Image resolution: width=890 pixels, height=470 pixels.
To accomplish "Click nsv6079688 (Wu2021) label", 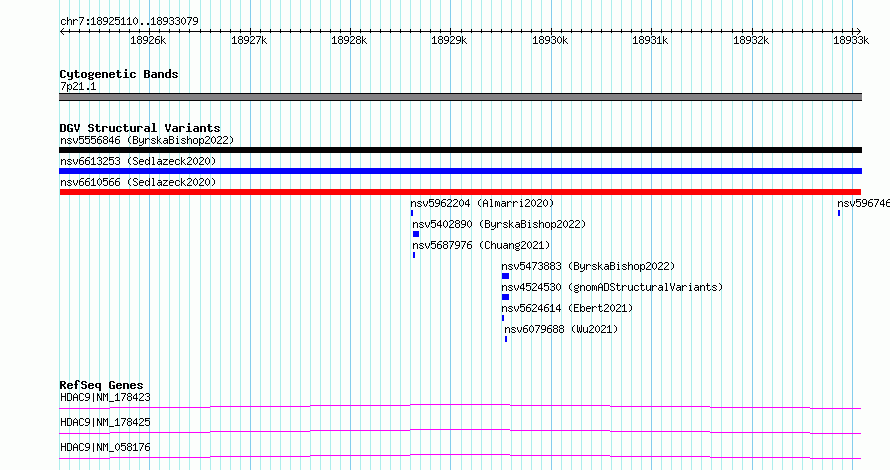I will (x=561, y=329).
